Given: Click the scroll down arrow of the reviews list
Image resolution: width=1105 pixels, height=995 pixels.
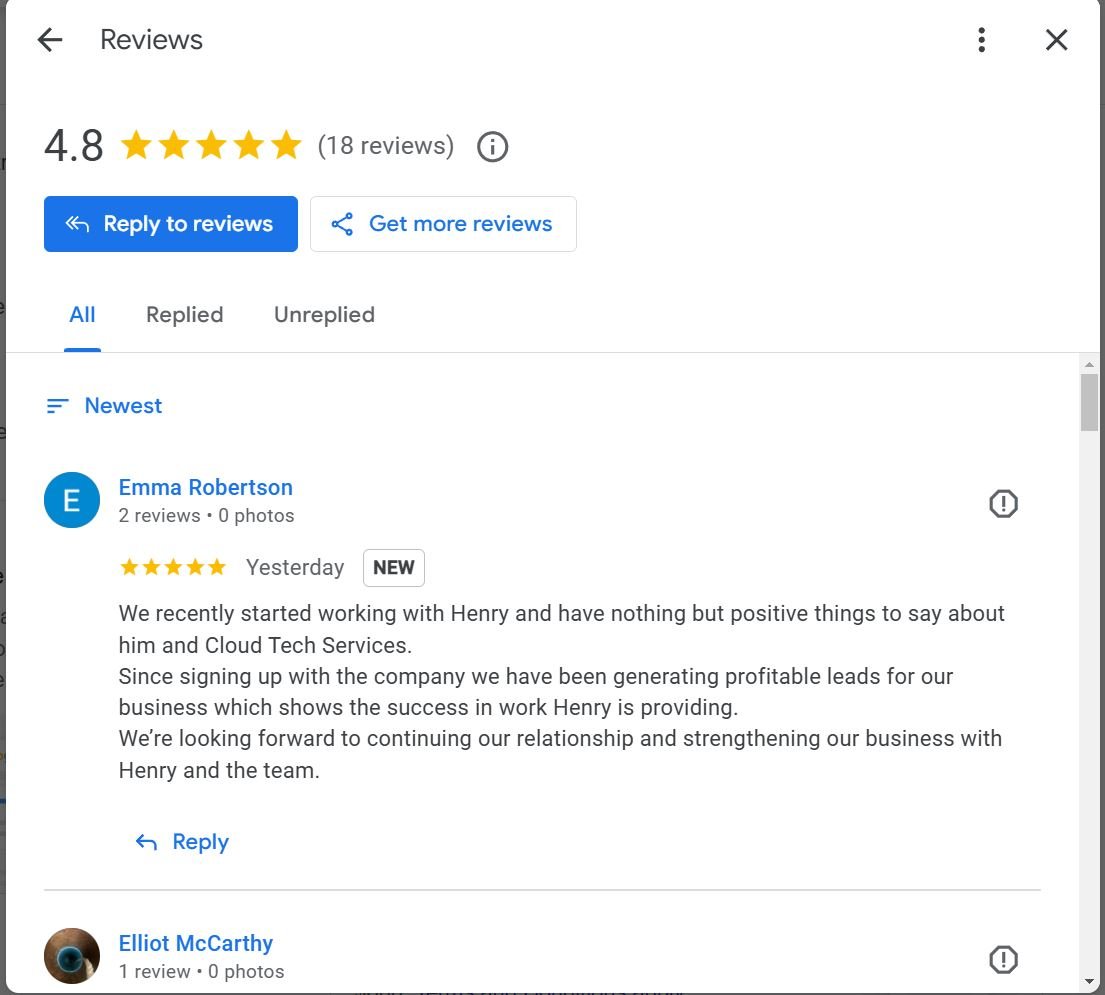Looking at the screenshot, I should coord(1089,981).
